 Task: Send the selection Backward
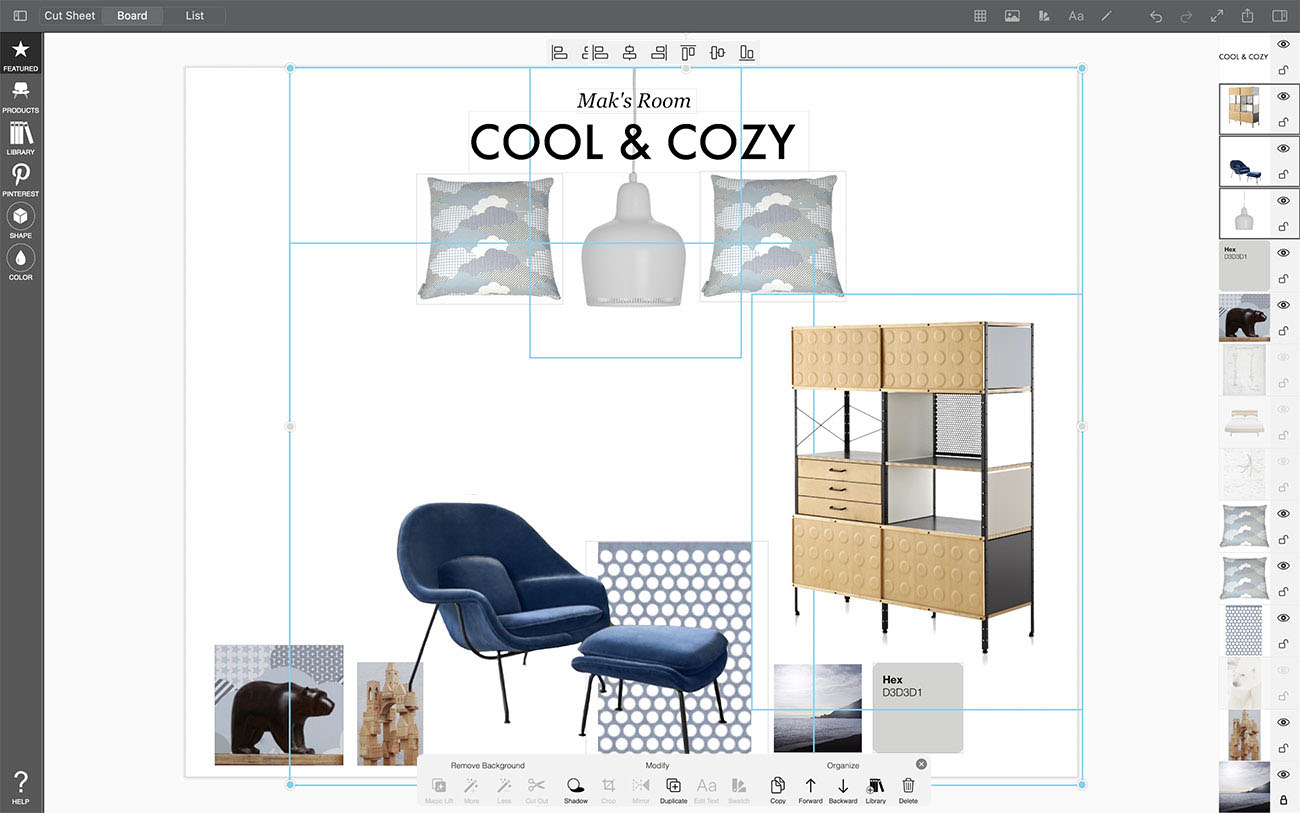tap(842, 789)
